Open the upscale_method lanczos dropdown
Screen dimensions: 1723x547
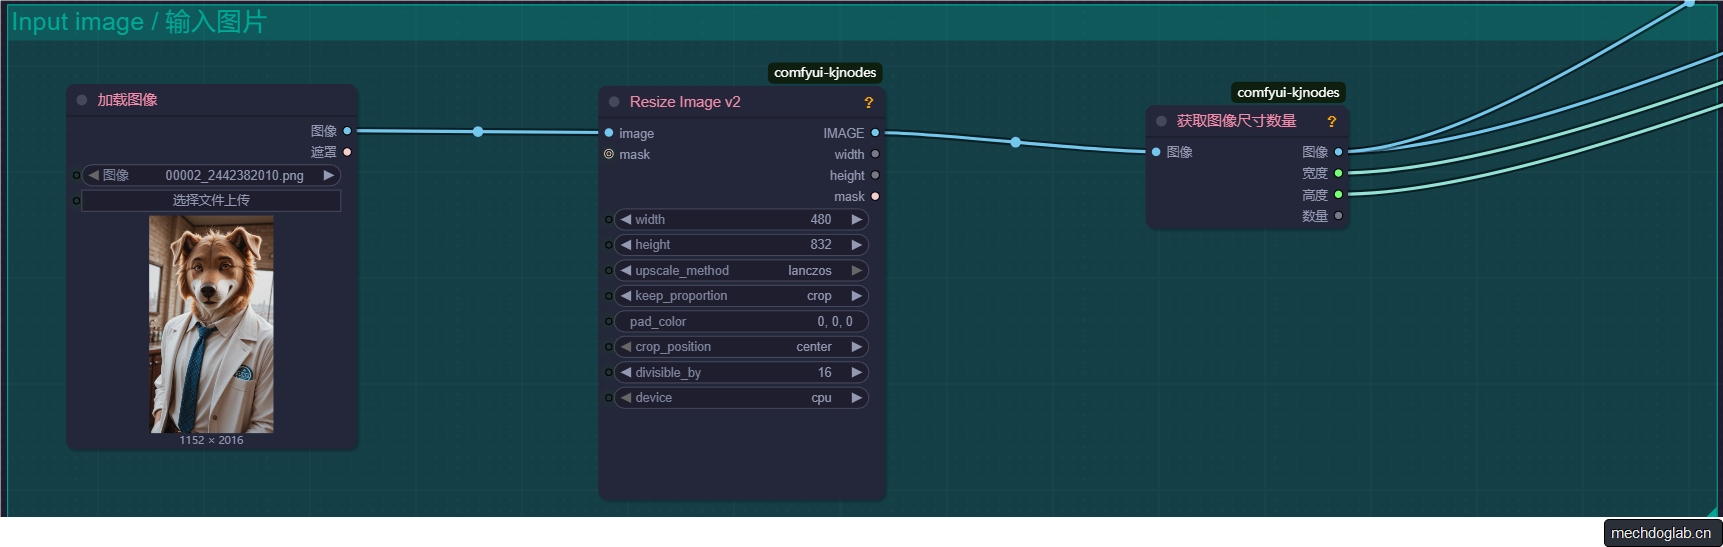pos(740,271)
